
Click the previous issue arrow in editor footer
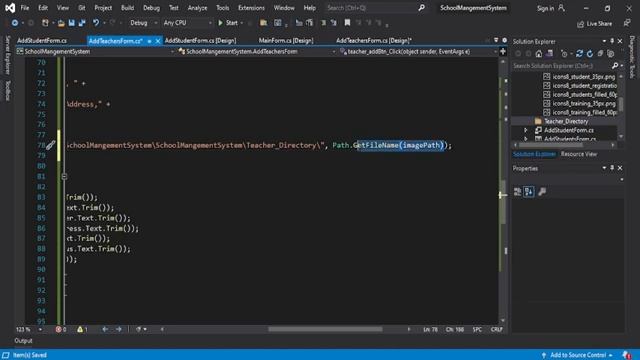105,329
